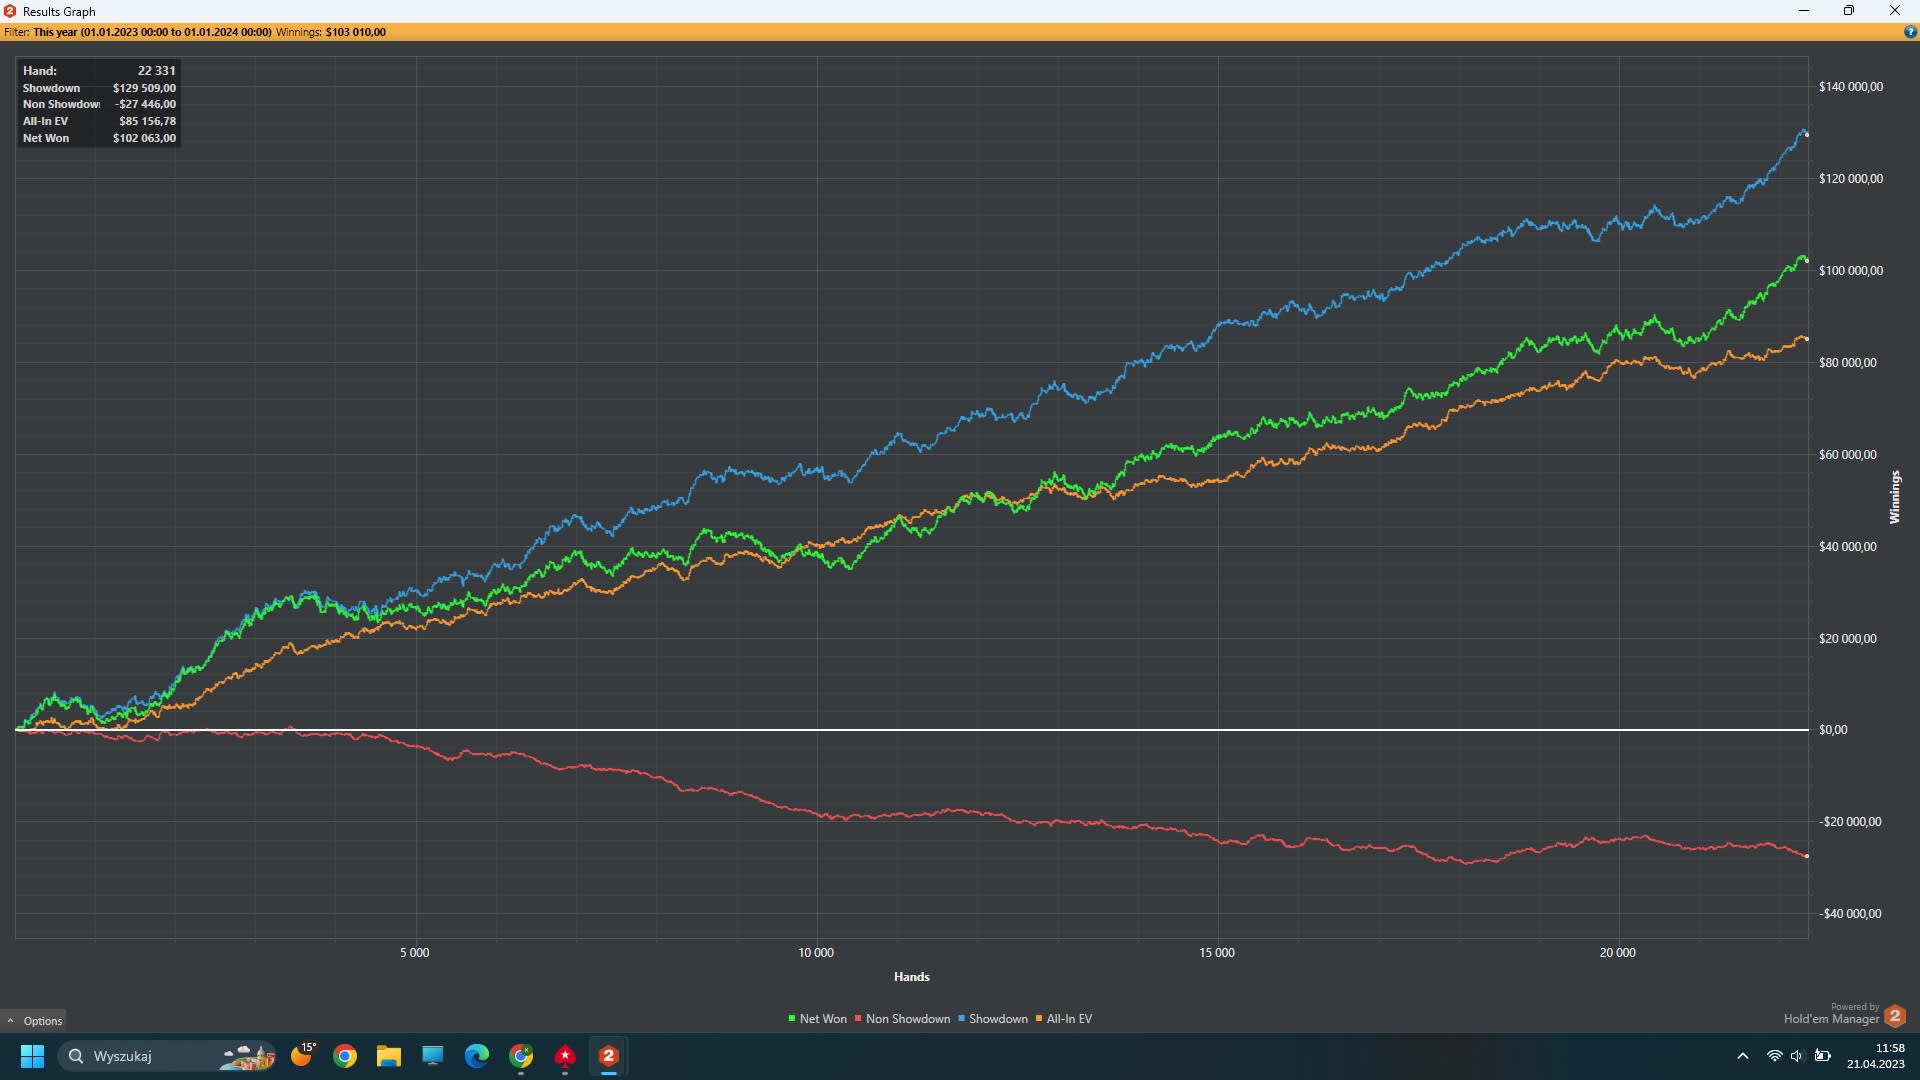
Task: Toggle the Showdown legend entry
Action: coord(993,1019)
